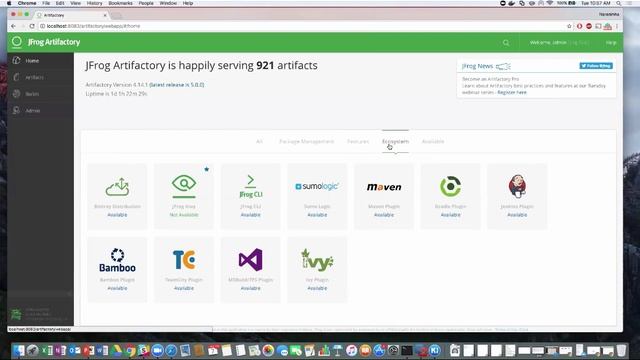Open the JFrog Xray card

click(184, 196)
